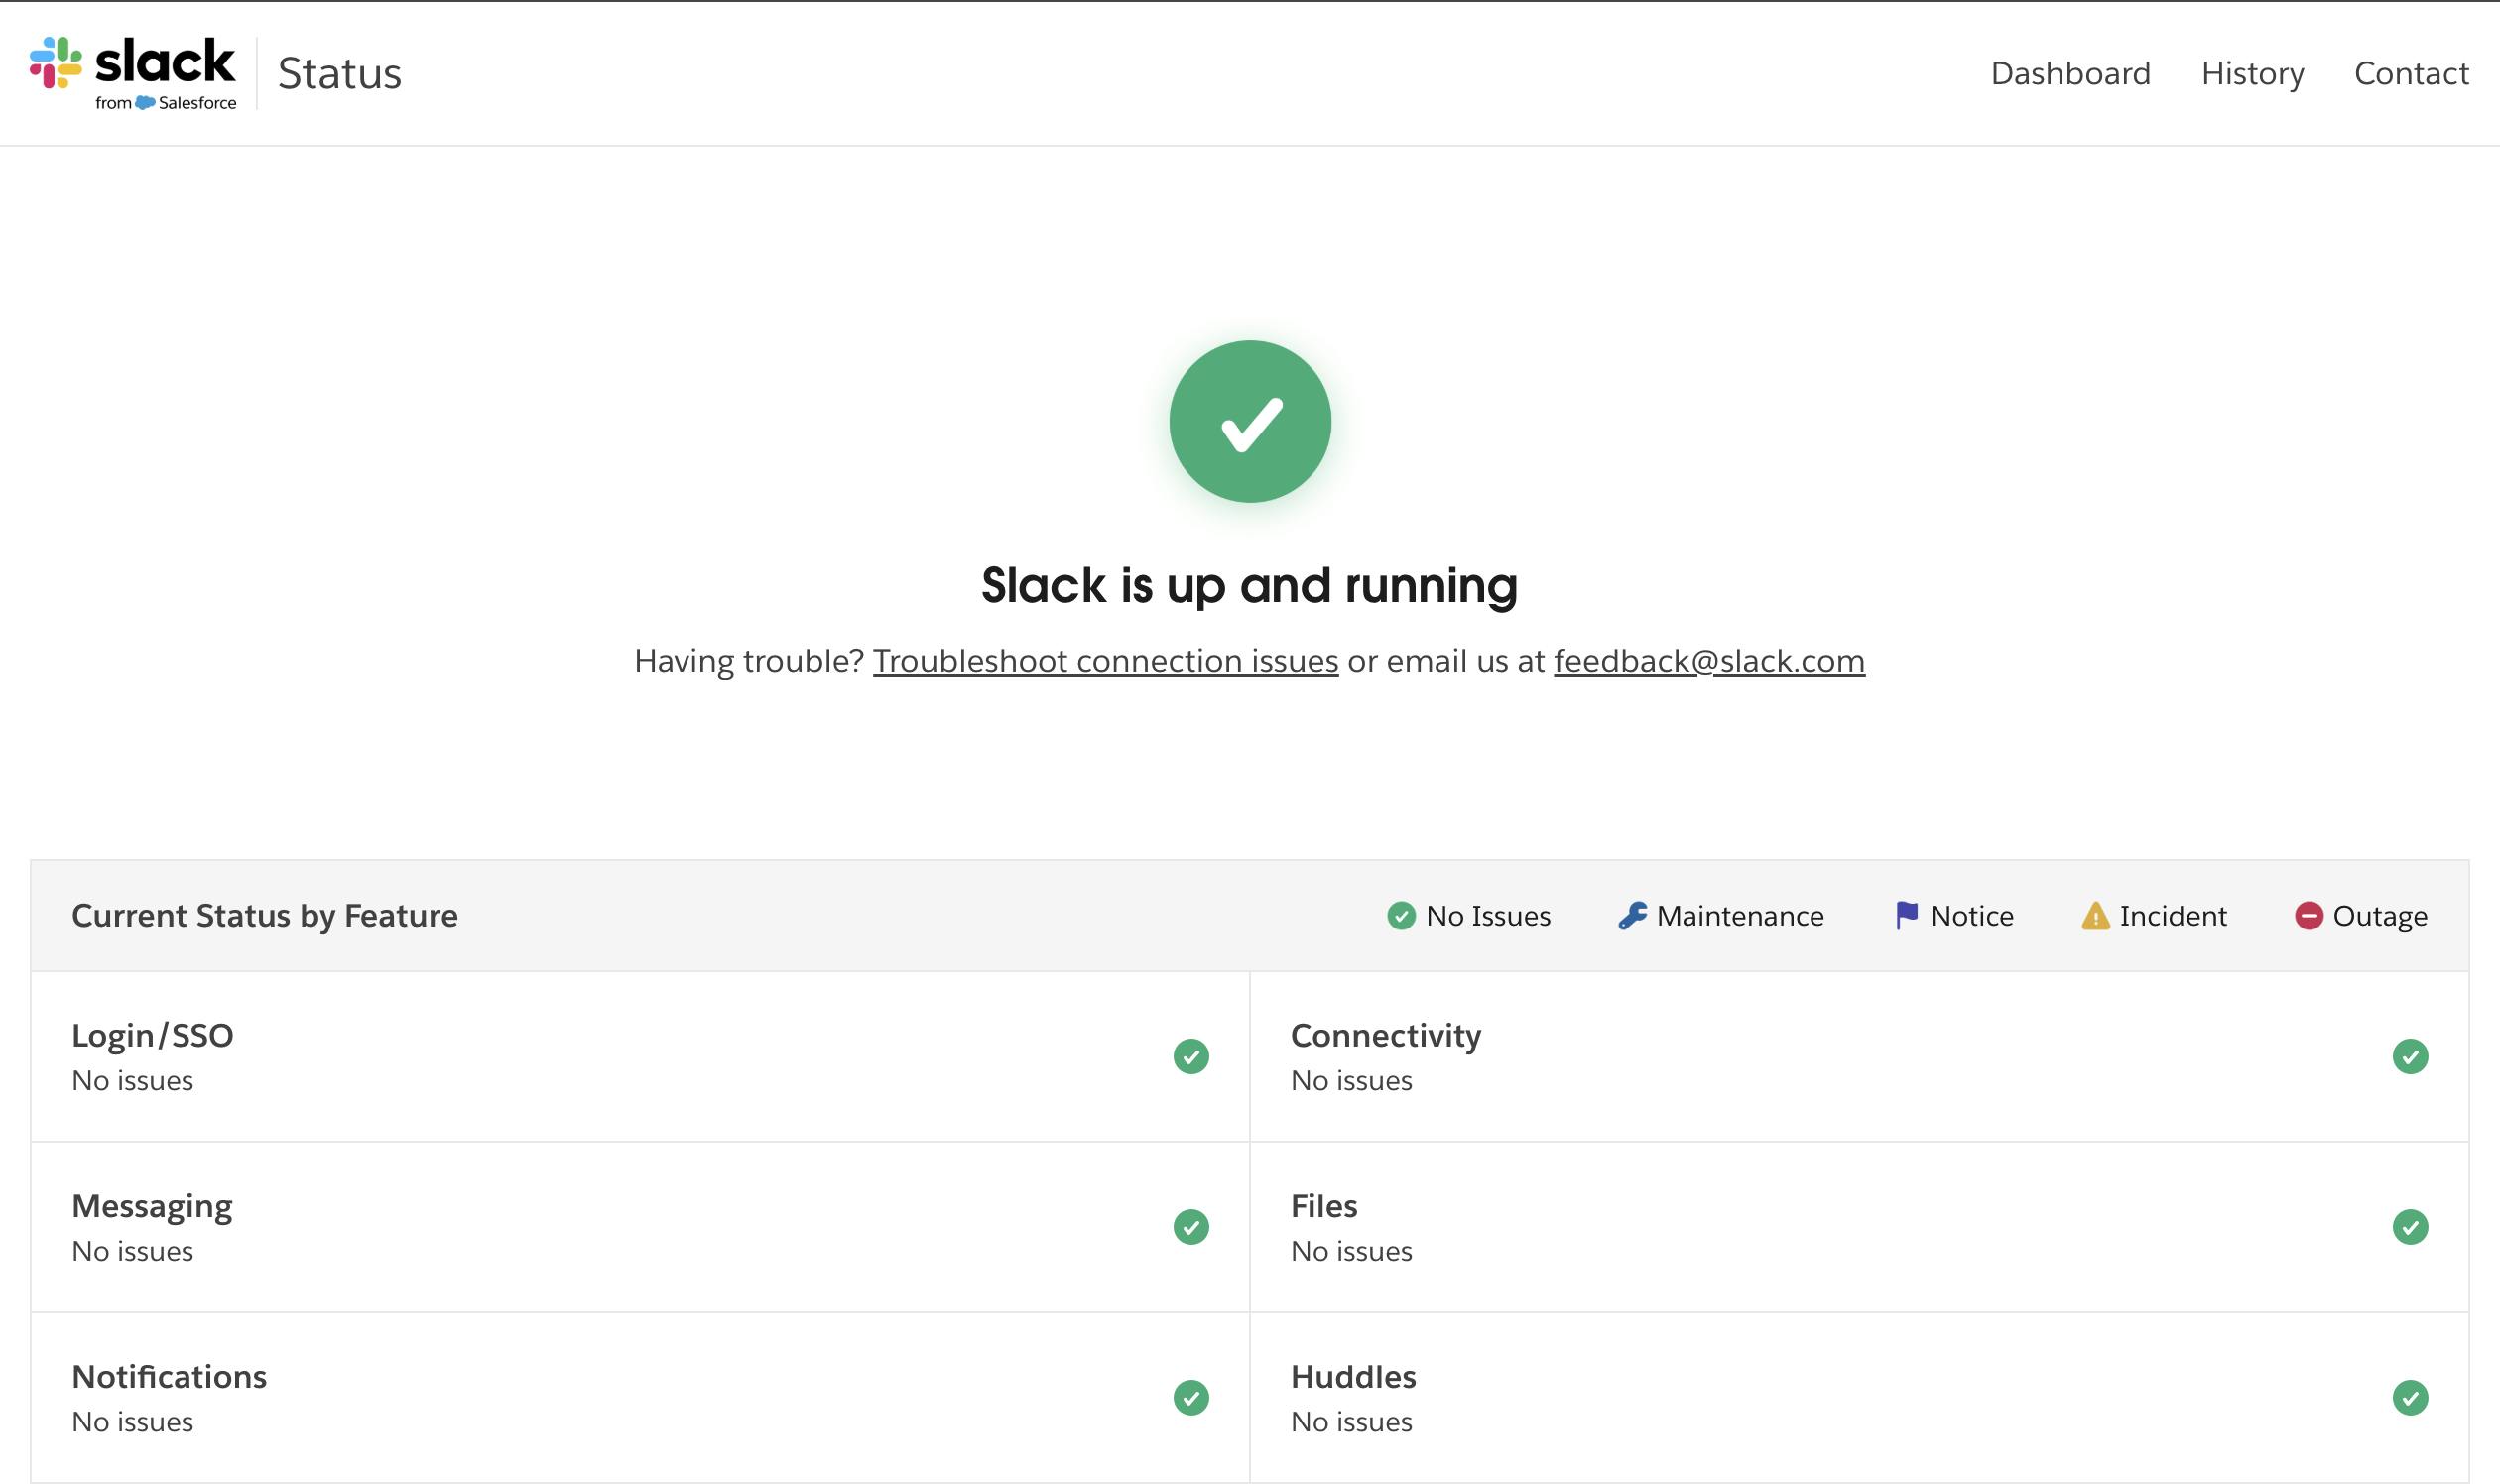Viewport: 2500px width, 1484px height.
Task: Click the Login/SSO green status check icon
Action: coord(1191,1057)
